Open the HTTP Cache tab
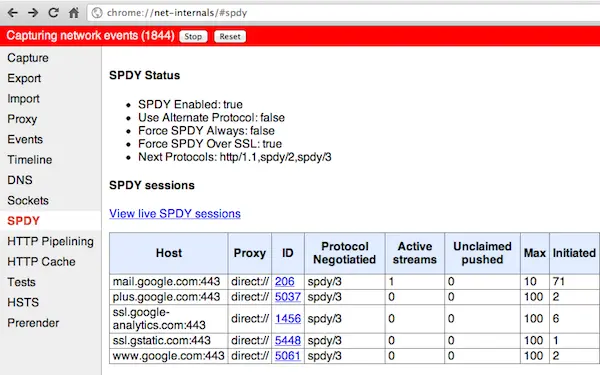 pyautogui.click(x=41, y=262)
